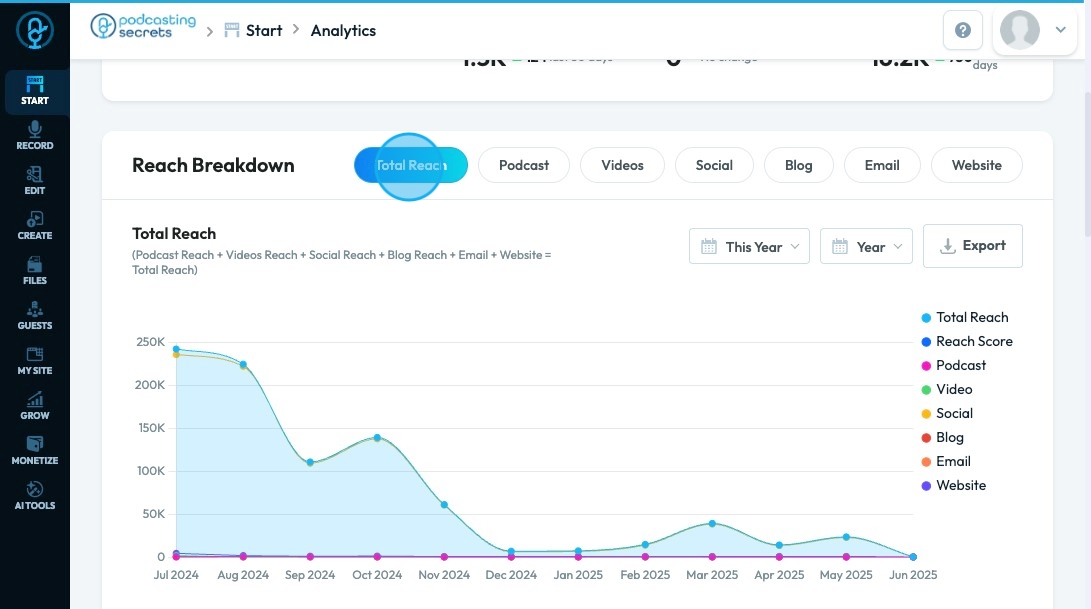
Task: Select the Total Reach tab
Action: click(411, 165)
